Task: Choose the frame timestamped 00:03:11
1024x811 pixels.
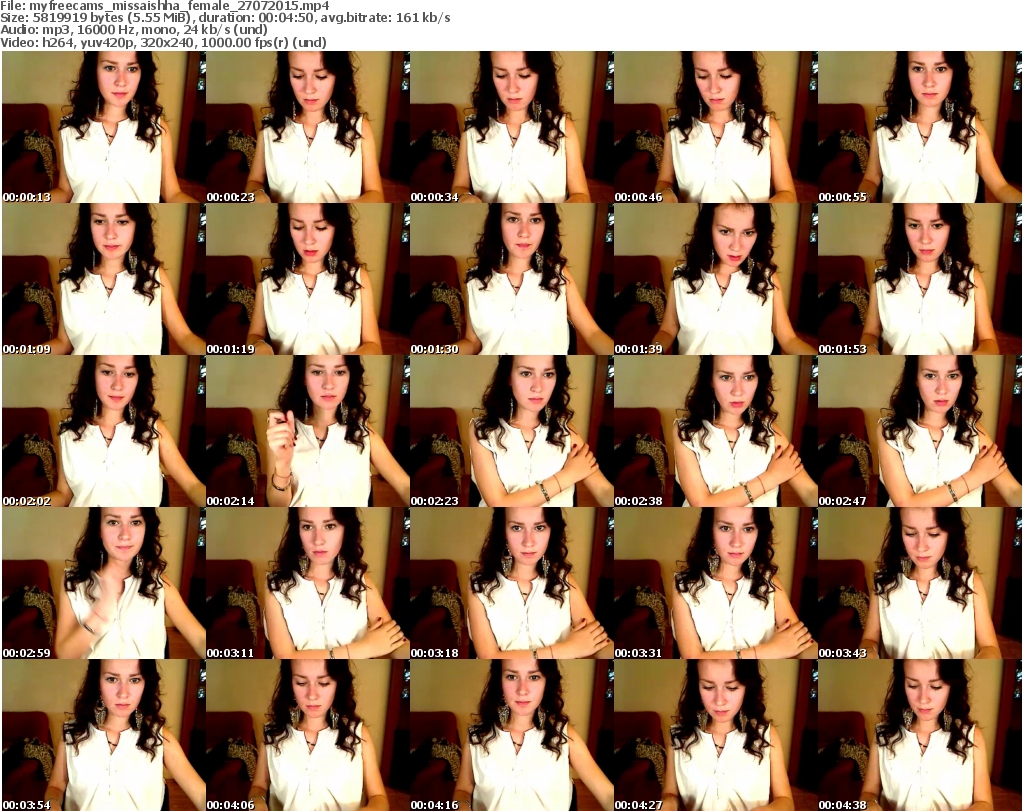Action: tap(308, 583)
